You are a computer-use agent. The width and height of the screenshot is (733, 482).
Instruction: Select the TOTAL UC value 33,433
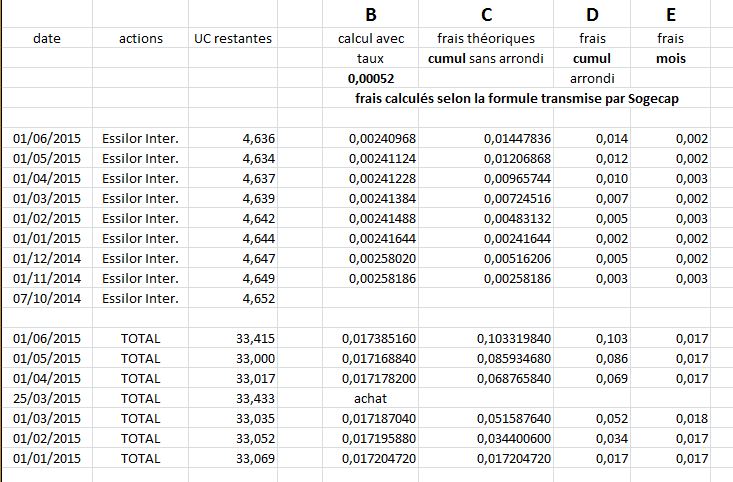pos(256,397)
